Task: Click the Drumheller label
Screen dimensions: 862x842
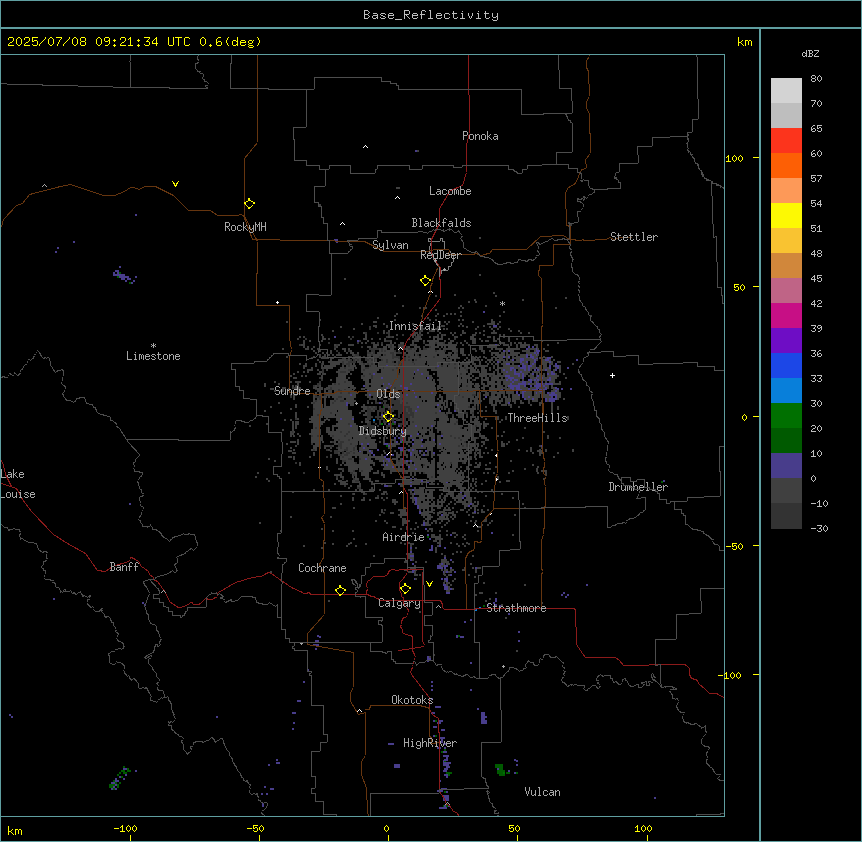Action: tap(638, 487)
